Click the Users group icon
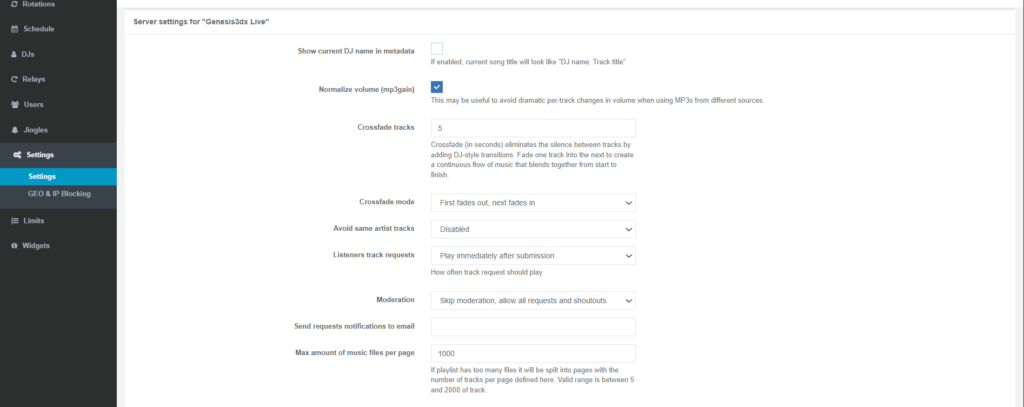This screenshot has height=407, width=1024. point(14,104)
